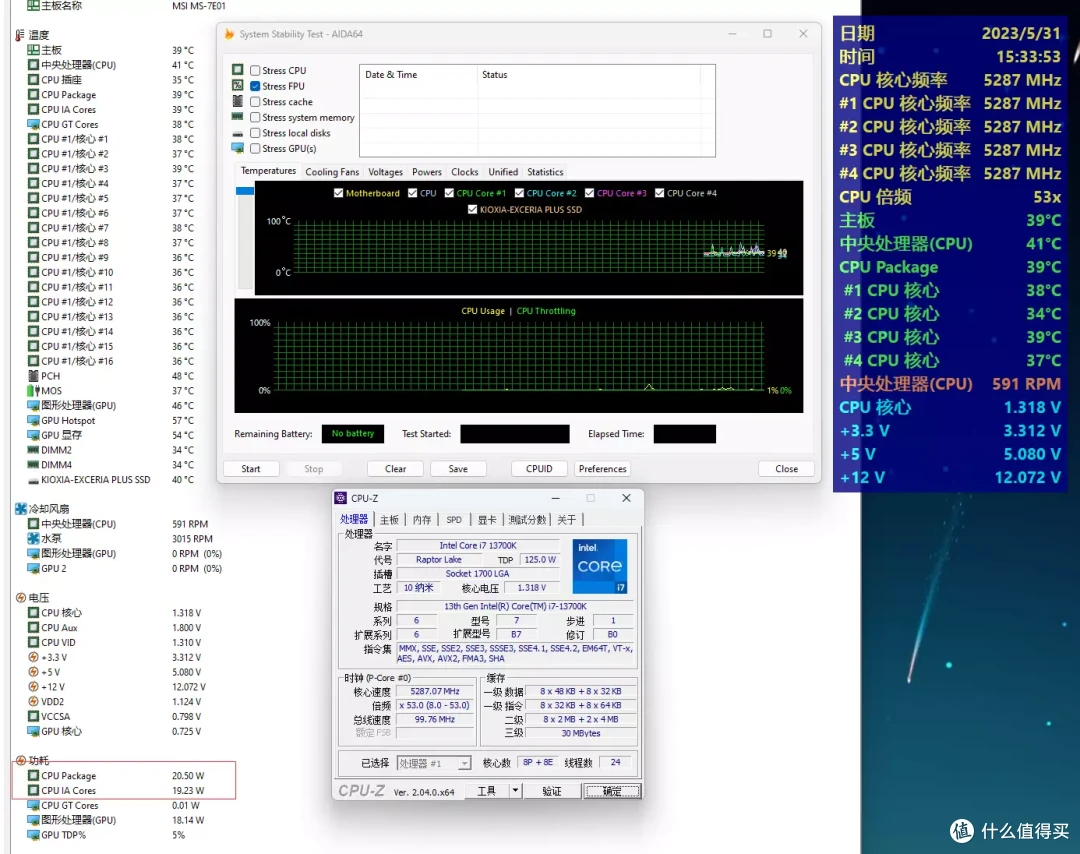Collapse the 功耗 group
1080x854 pixels.
pyautogui.click(x=21, y=760)
